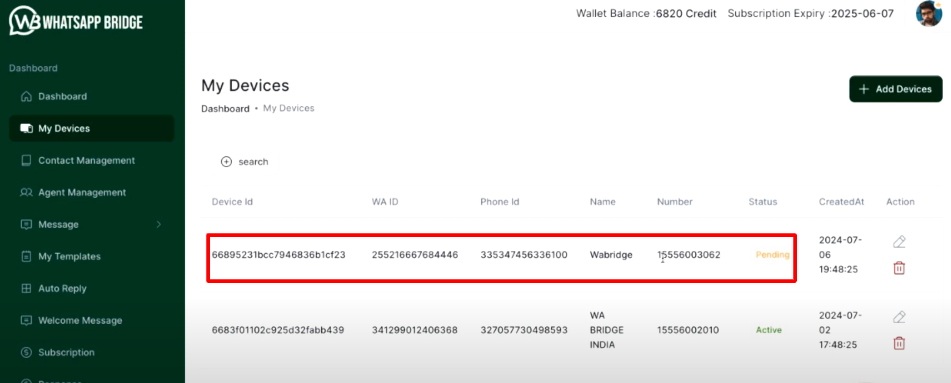Delete the WA BRIDGE INDIA device
Screen dimensions: 951x383
coord(899,343)
